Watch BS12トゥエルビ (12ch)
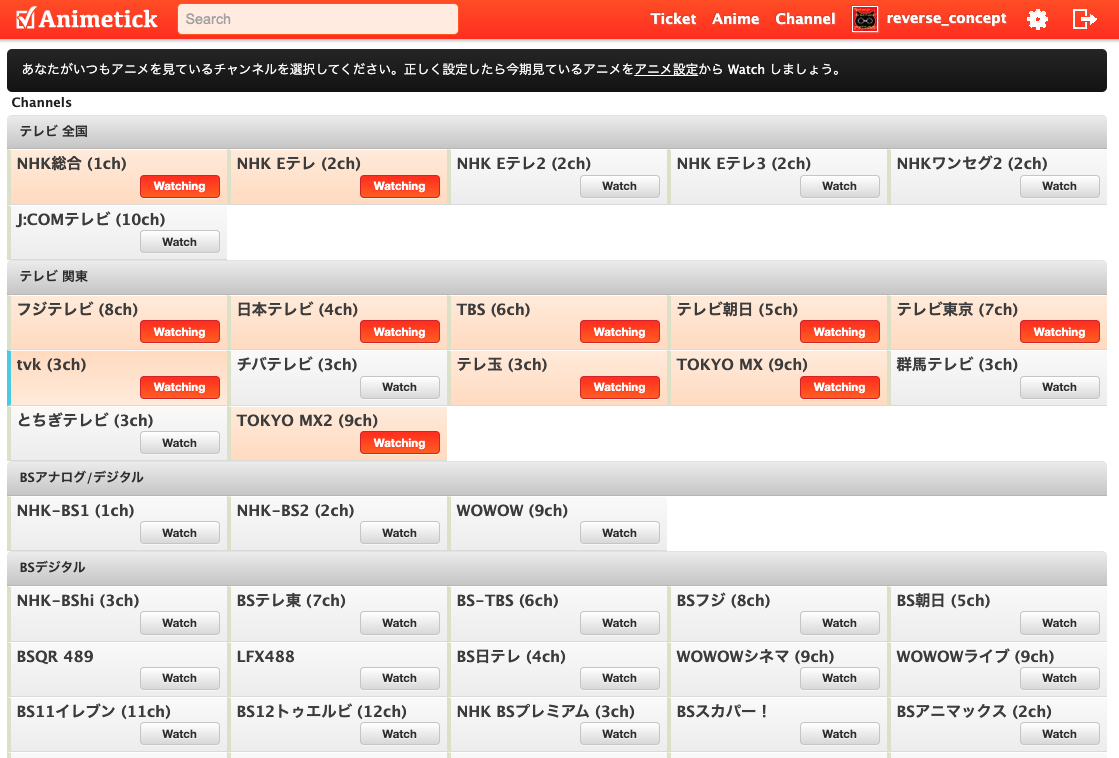This screenshot has width=1119, height=758. pos(400,734)
